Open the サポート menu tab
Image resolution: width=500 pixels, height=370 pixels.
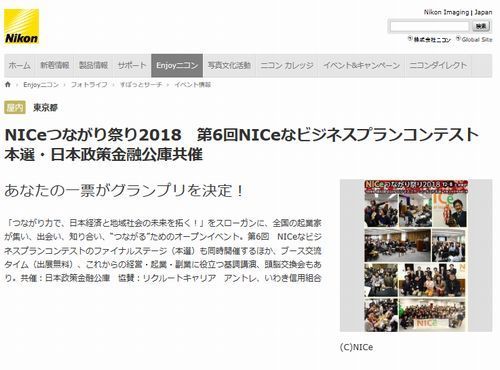[132, 65]
